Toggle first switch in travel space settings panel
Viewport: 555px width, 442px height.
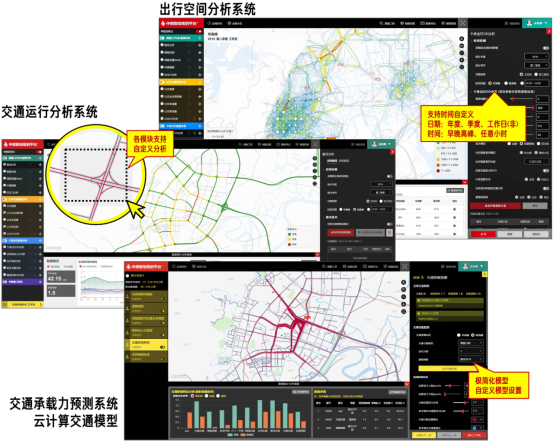point(546,48)
